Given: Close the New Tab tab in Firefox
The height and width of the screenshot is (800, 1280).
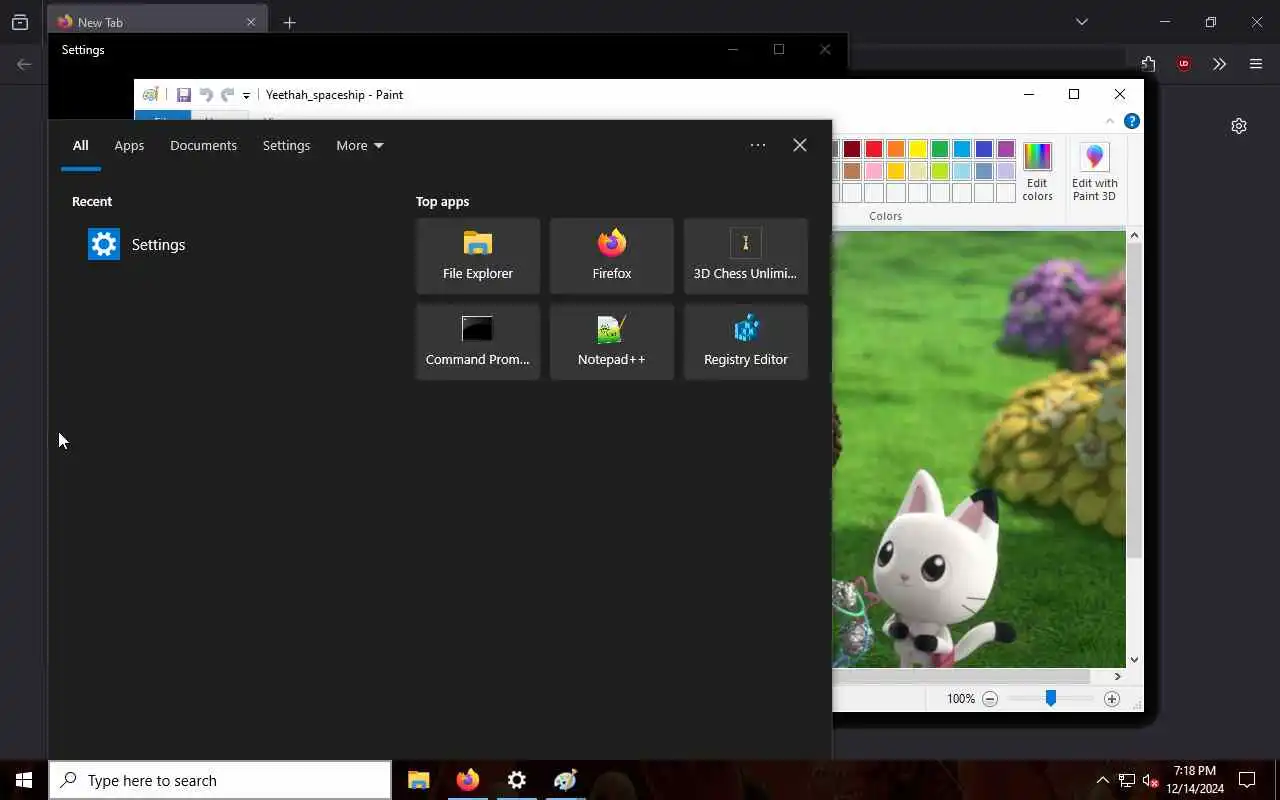Looking at the screenshot, I should [251, 22].
